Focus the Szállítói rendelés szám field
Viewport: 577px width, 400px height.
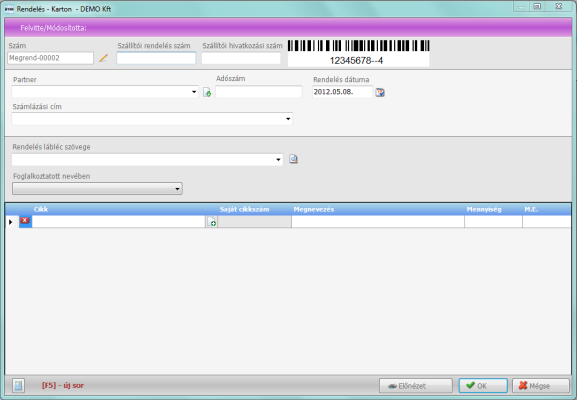[x=156, y=58]
